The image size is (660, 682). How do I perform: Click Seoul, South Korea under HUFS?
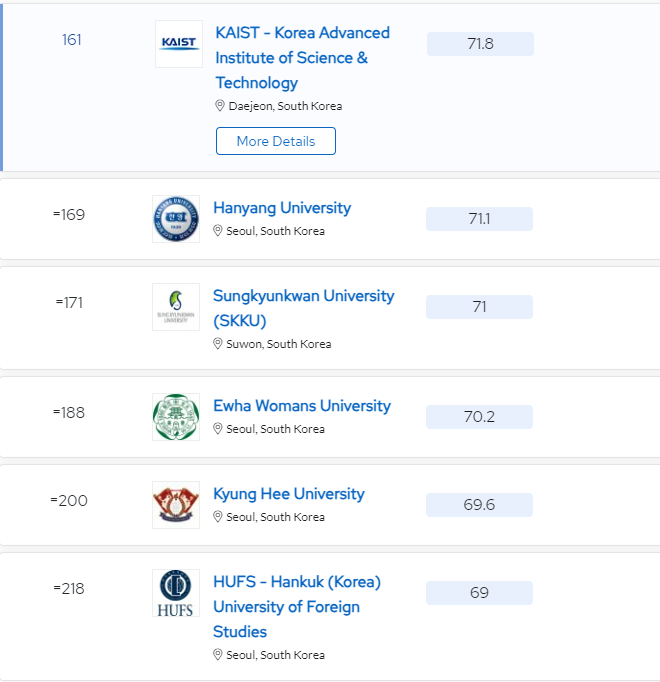(275, 655)
